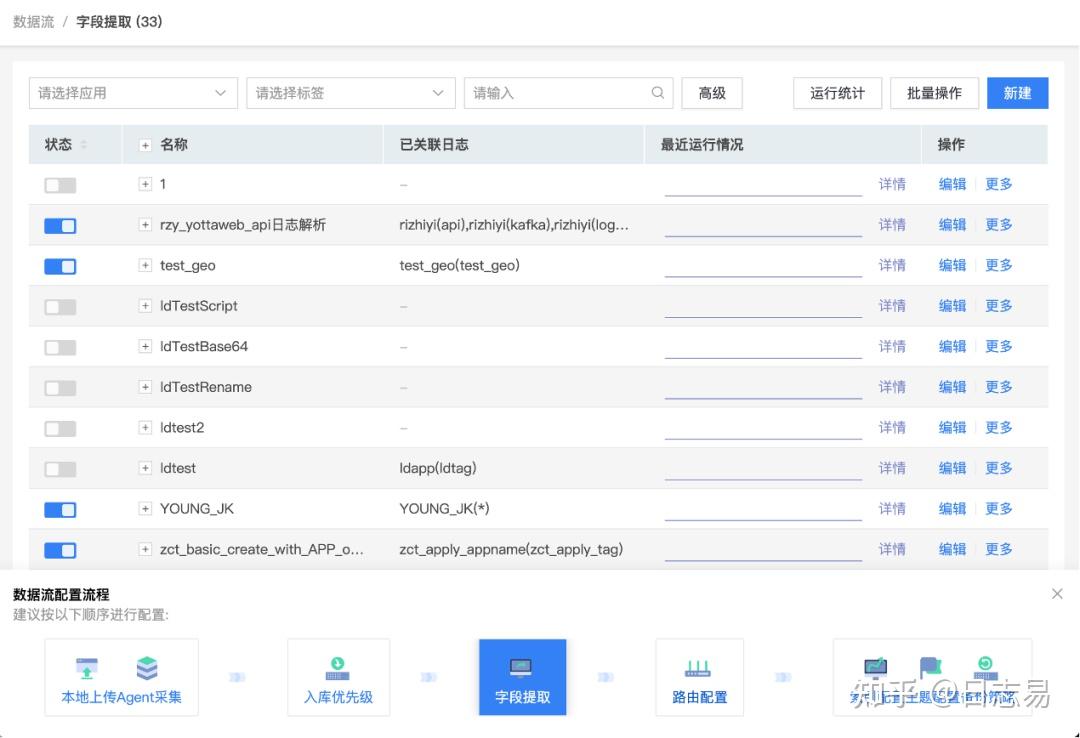Open 详情 for test_geo
The height and width of the screenshot is (738, 1080).
[x=892, y=265]
